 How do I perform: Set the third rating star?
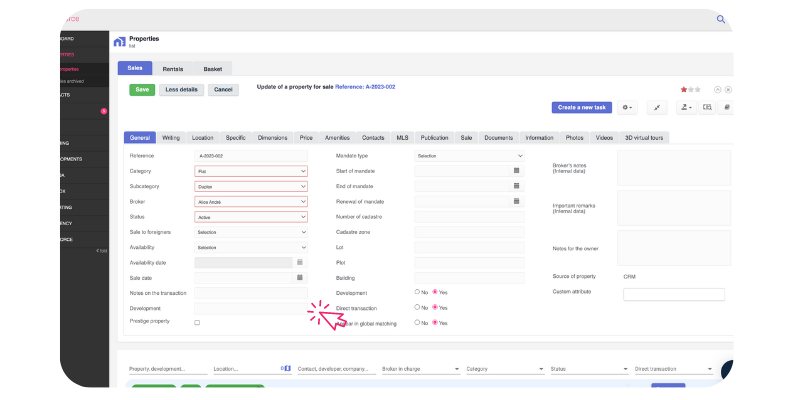[x=697, y=89]
